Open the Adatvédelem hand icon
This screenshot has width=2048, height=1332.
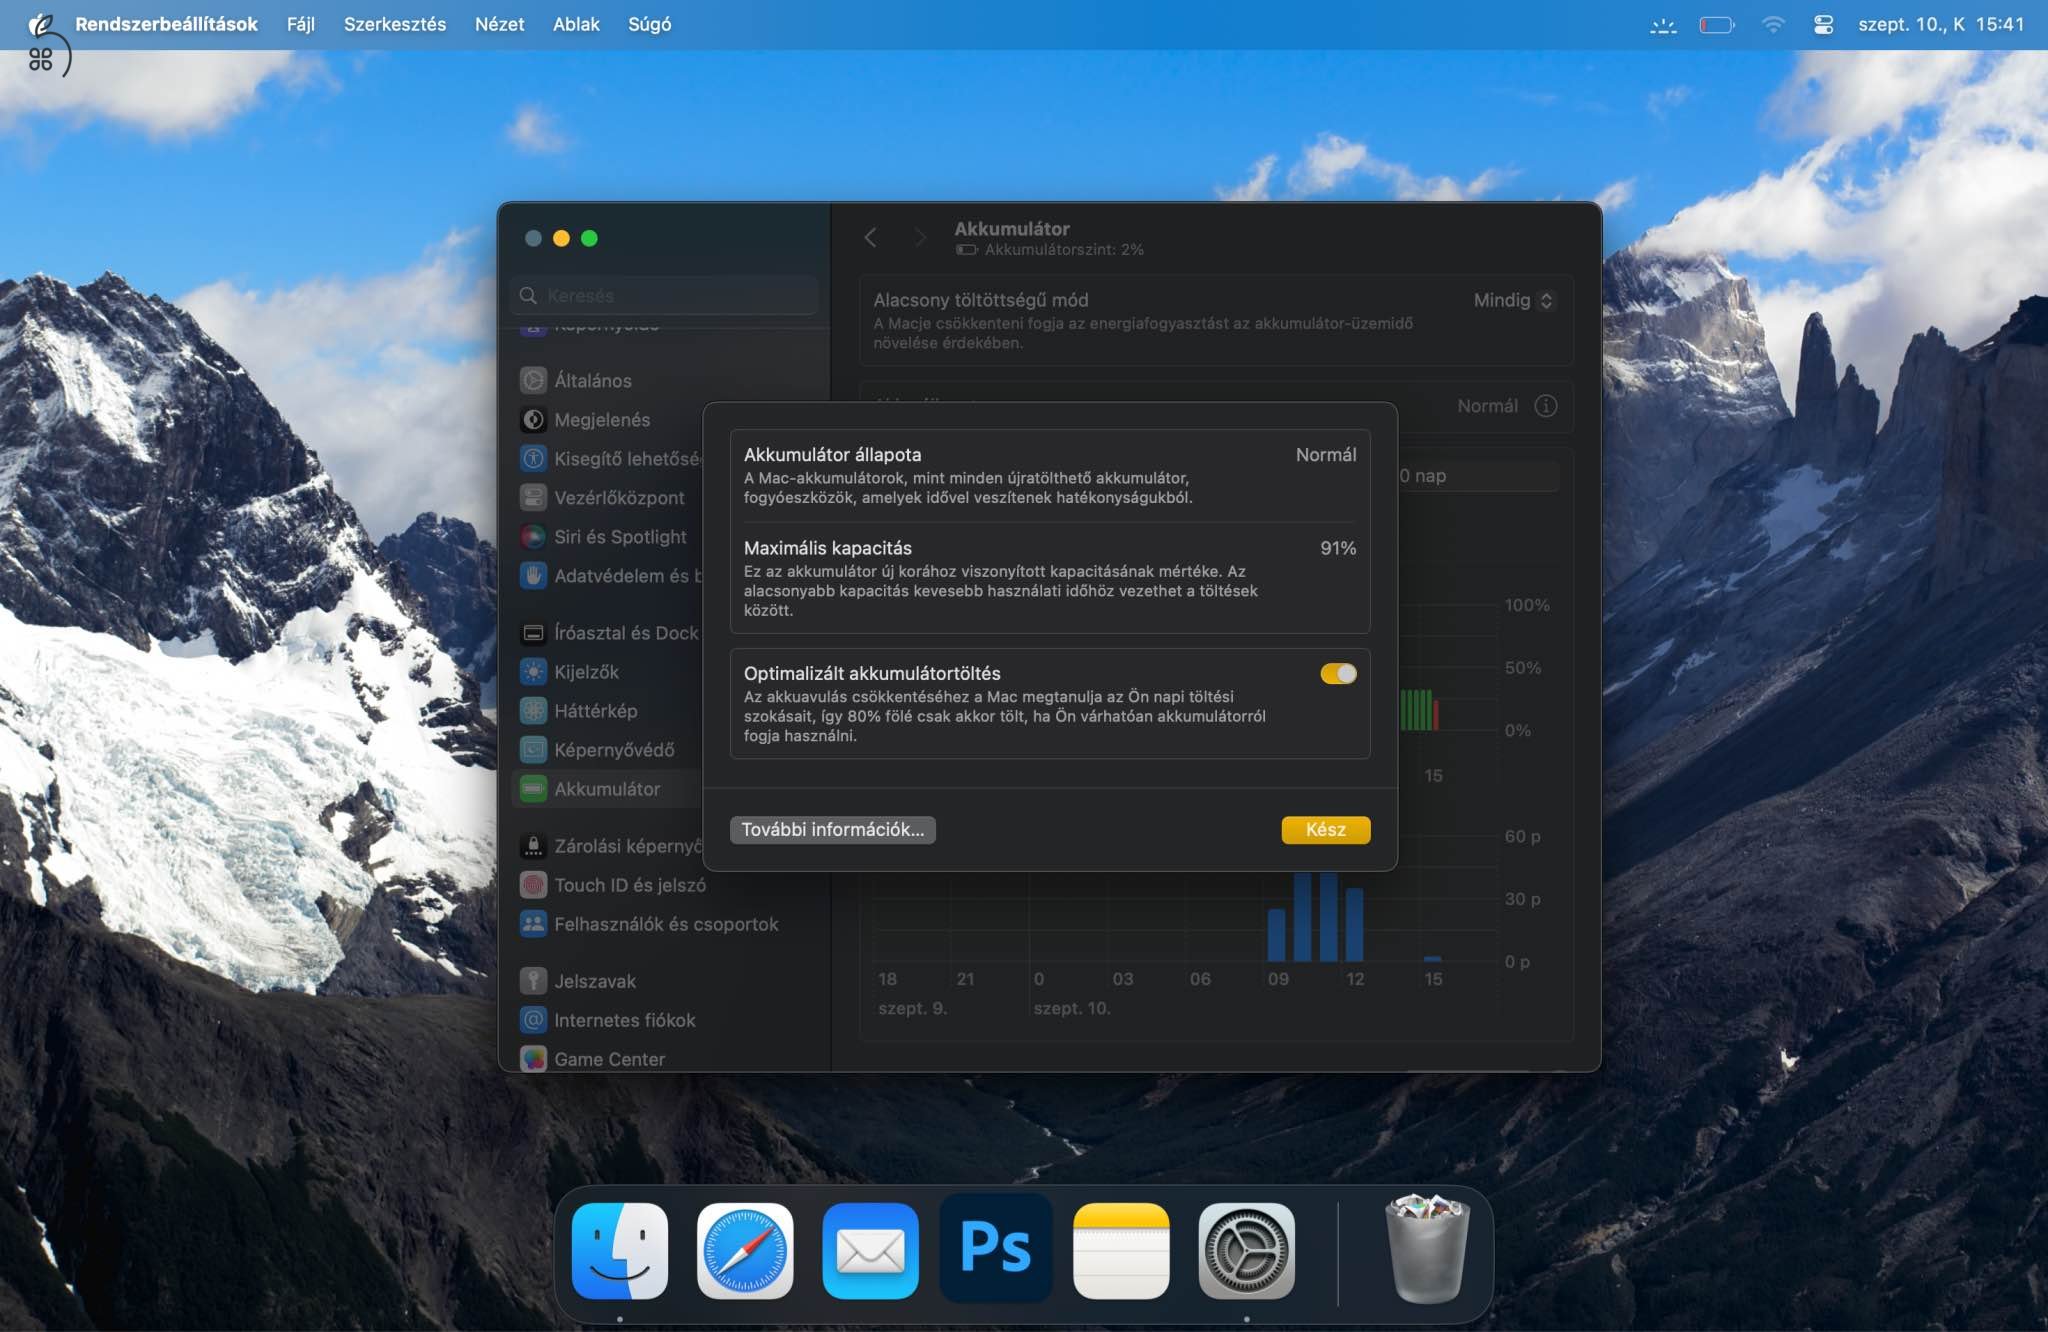click(533, 575)
